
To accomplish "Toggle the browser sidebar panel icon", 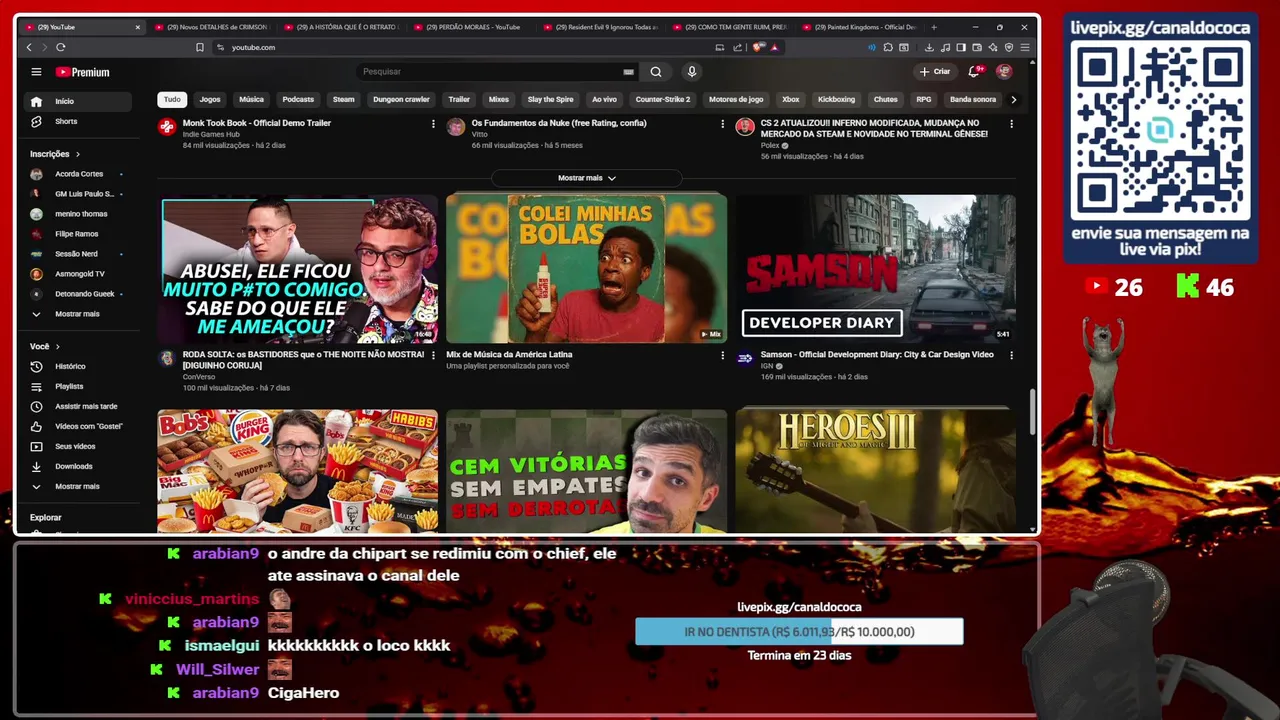I will (x=961, y=47).
